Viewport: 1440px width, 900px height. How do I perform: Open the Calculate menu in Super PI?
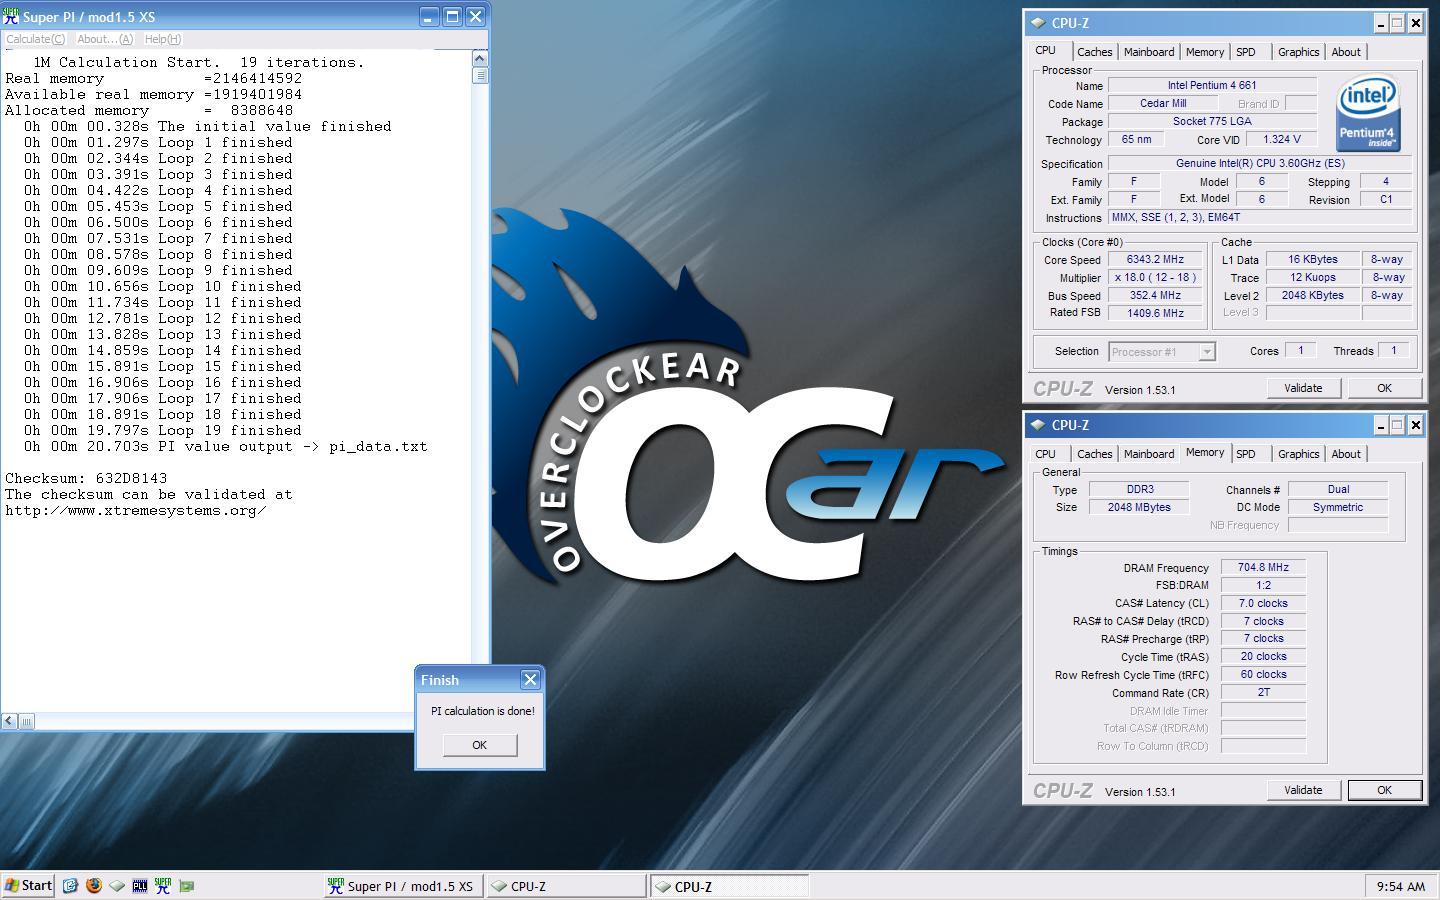pyautogui.click(x=35, y=39)
